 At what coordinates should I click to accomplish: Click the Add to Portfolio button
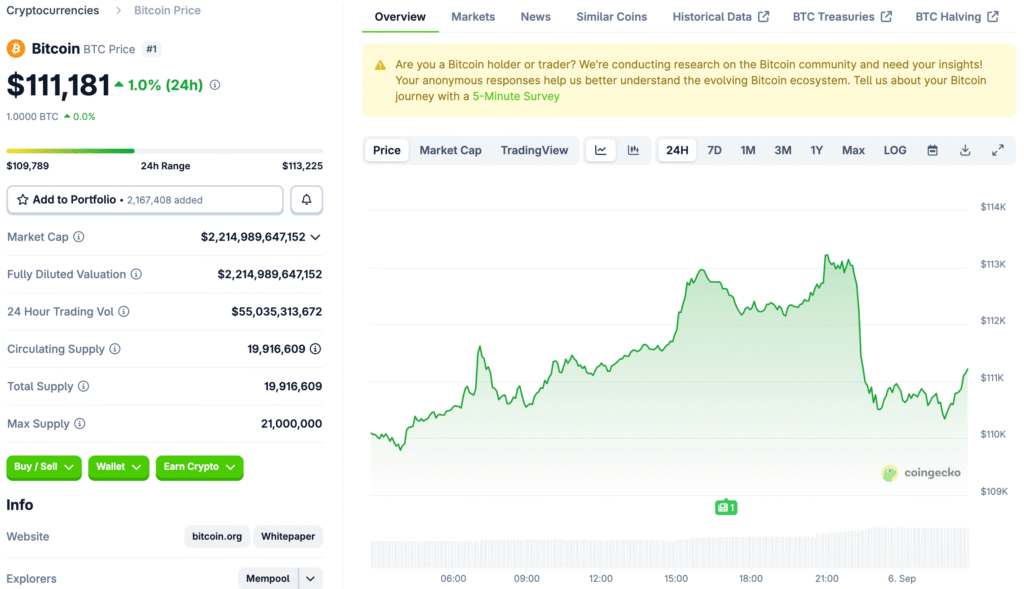(145, 200)
